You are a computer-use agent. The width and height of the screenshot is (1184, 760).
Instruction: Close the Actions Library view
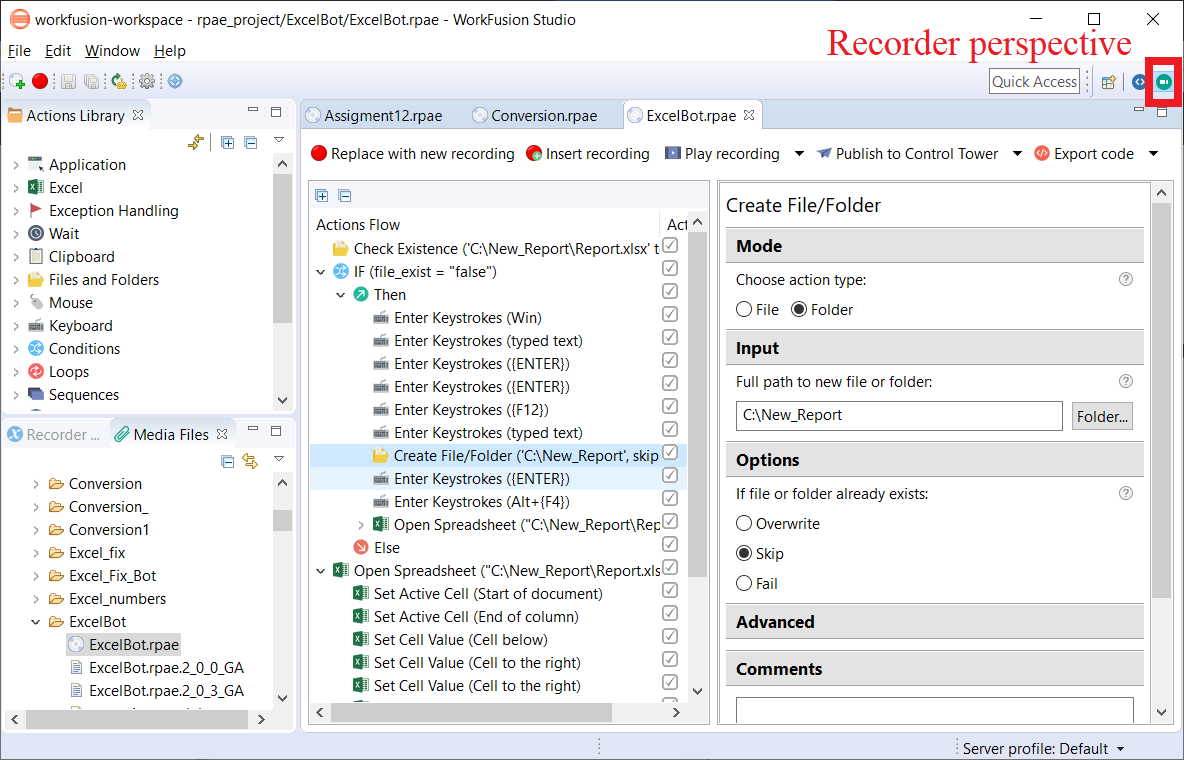pos(137,115)
